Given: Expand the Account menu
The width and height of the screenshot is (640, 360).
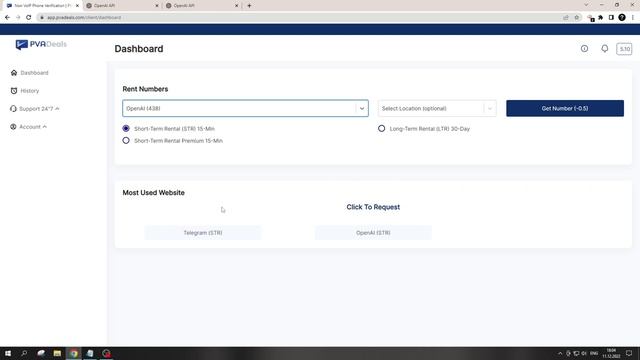Looking at the screenshot, I should (28, 127).
